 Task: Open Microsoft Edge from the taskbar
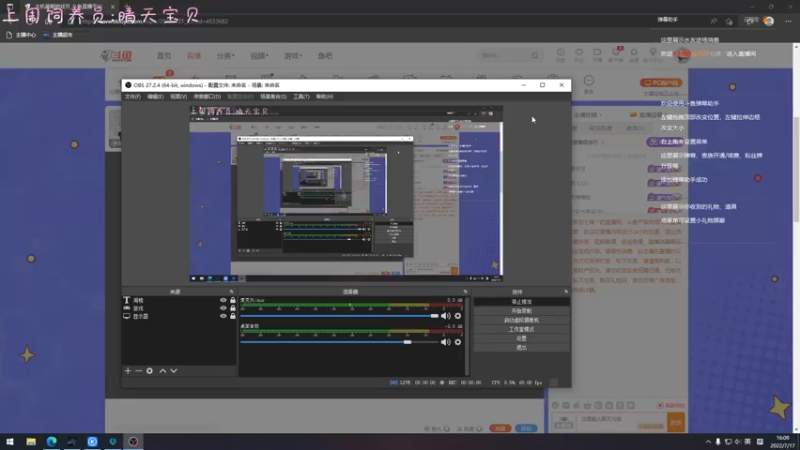[x=52, y=441]
